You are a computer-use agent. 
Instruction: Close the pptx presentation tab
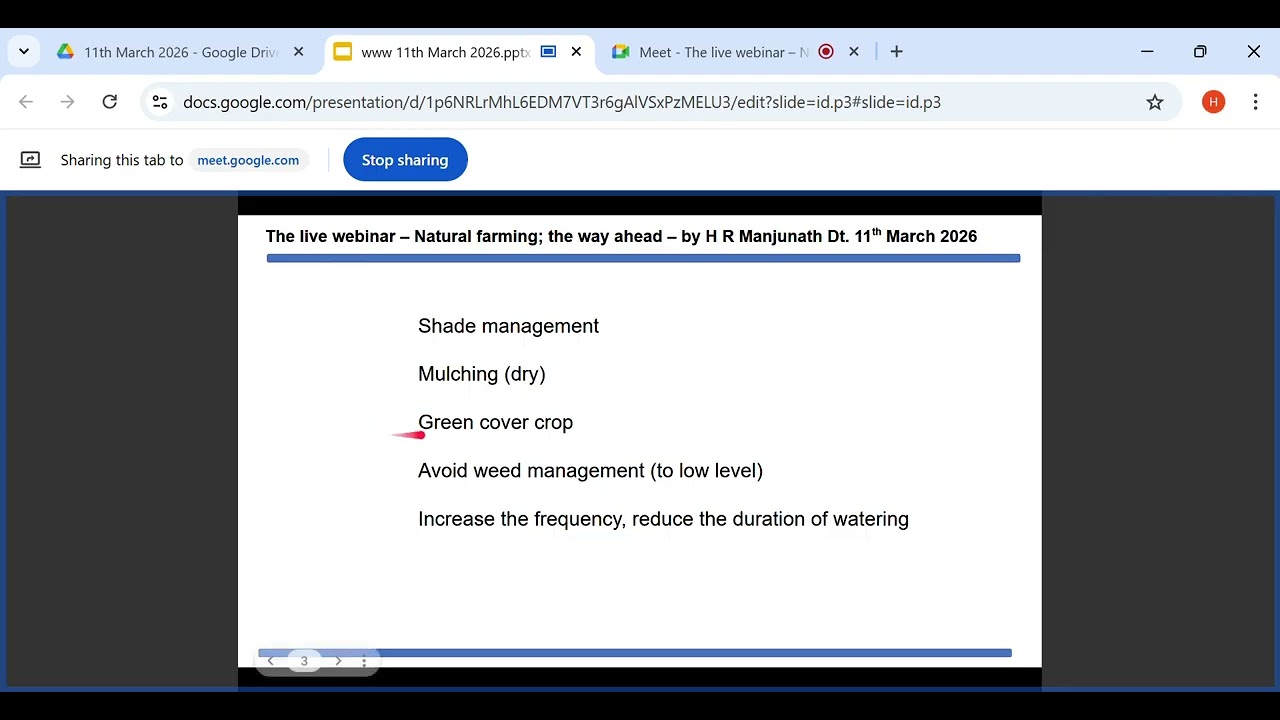pyautogui.click(x=576, y=52)
